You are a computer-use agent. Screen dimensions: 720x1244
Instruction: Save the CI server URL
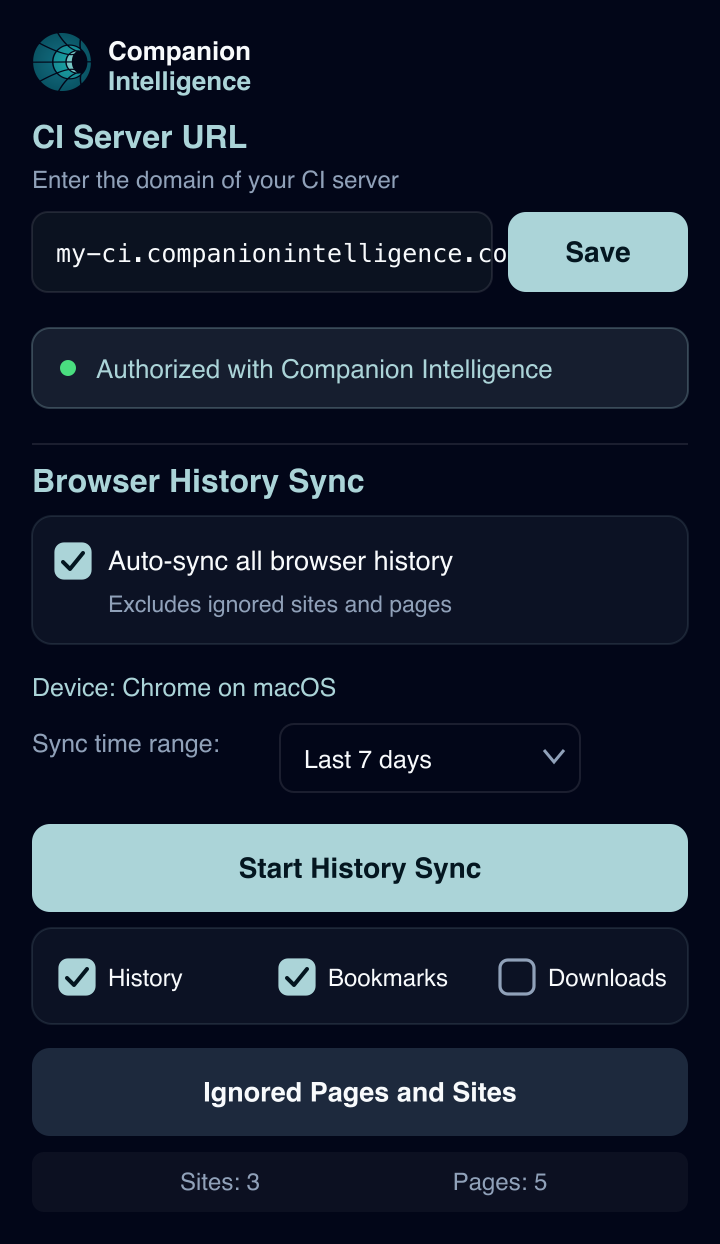(x=598, y=252)
